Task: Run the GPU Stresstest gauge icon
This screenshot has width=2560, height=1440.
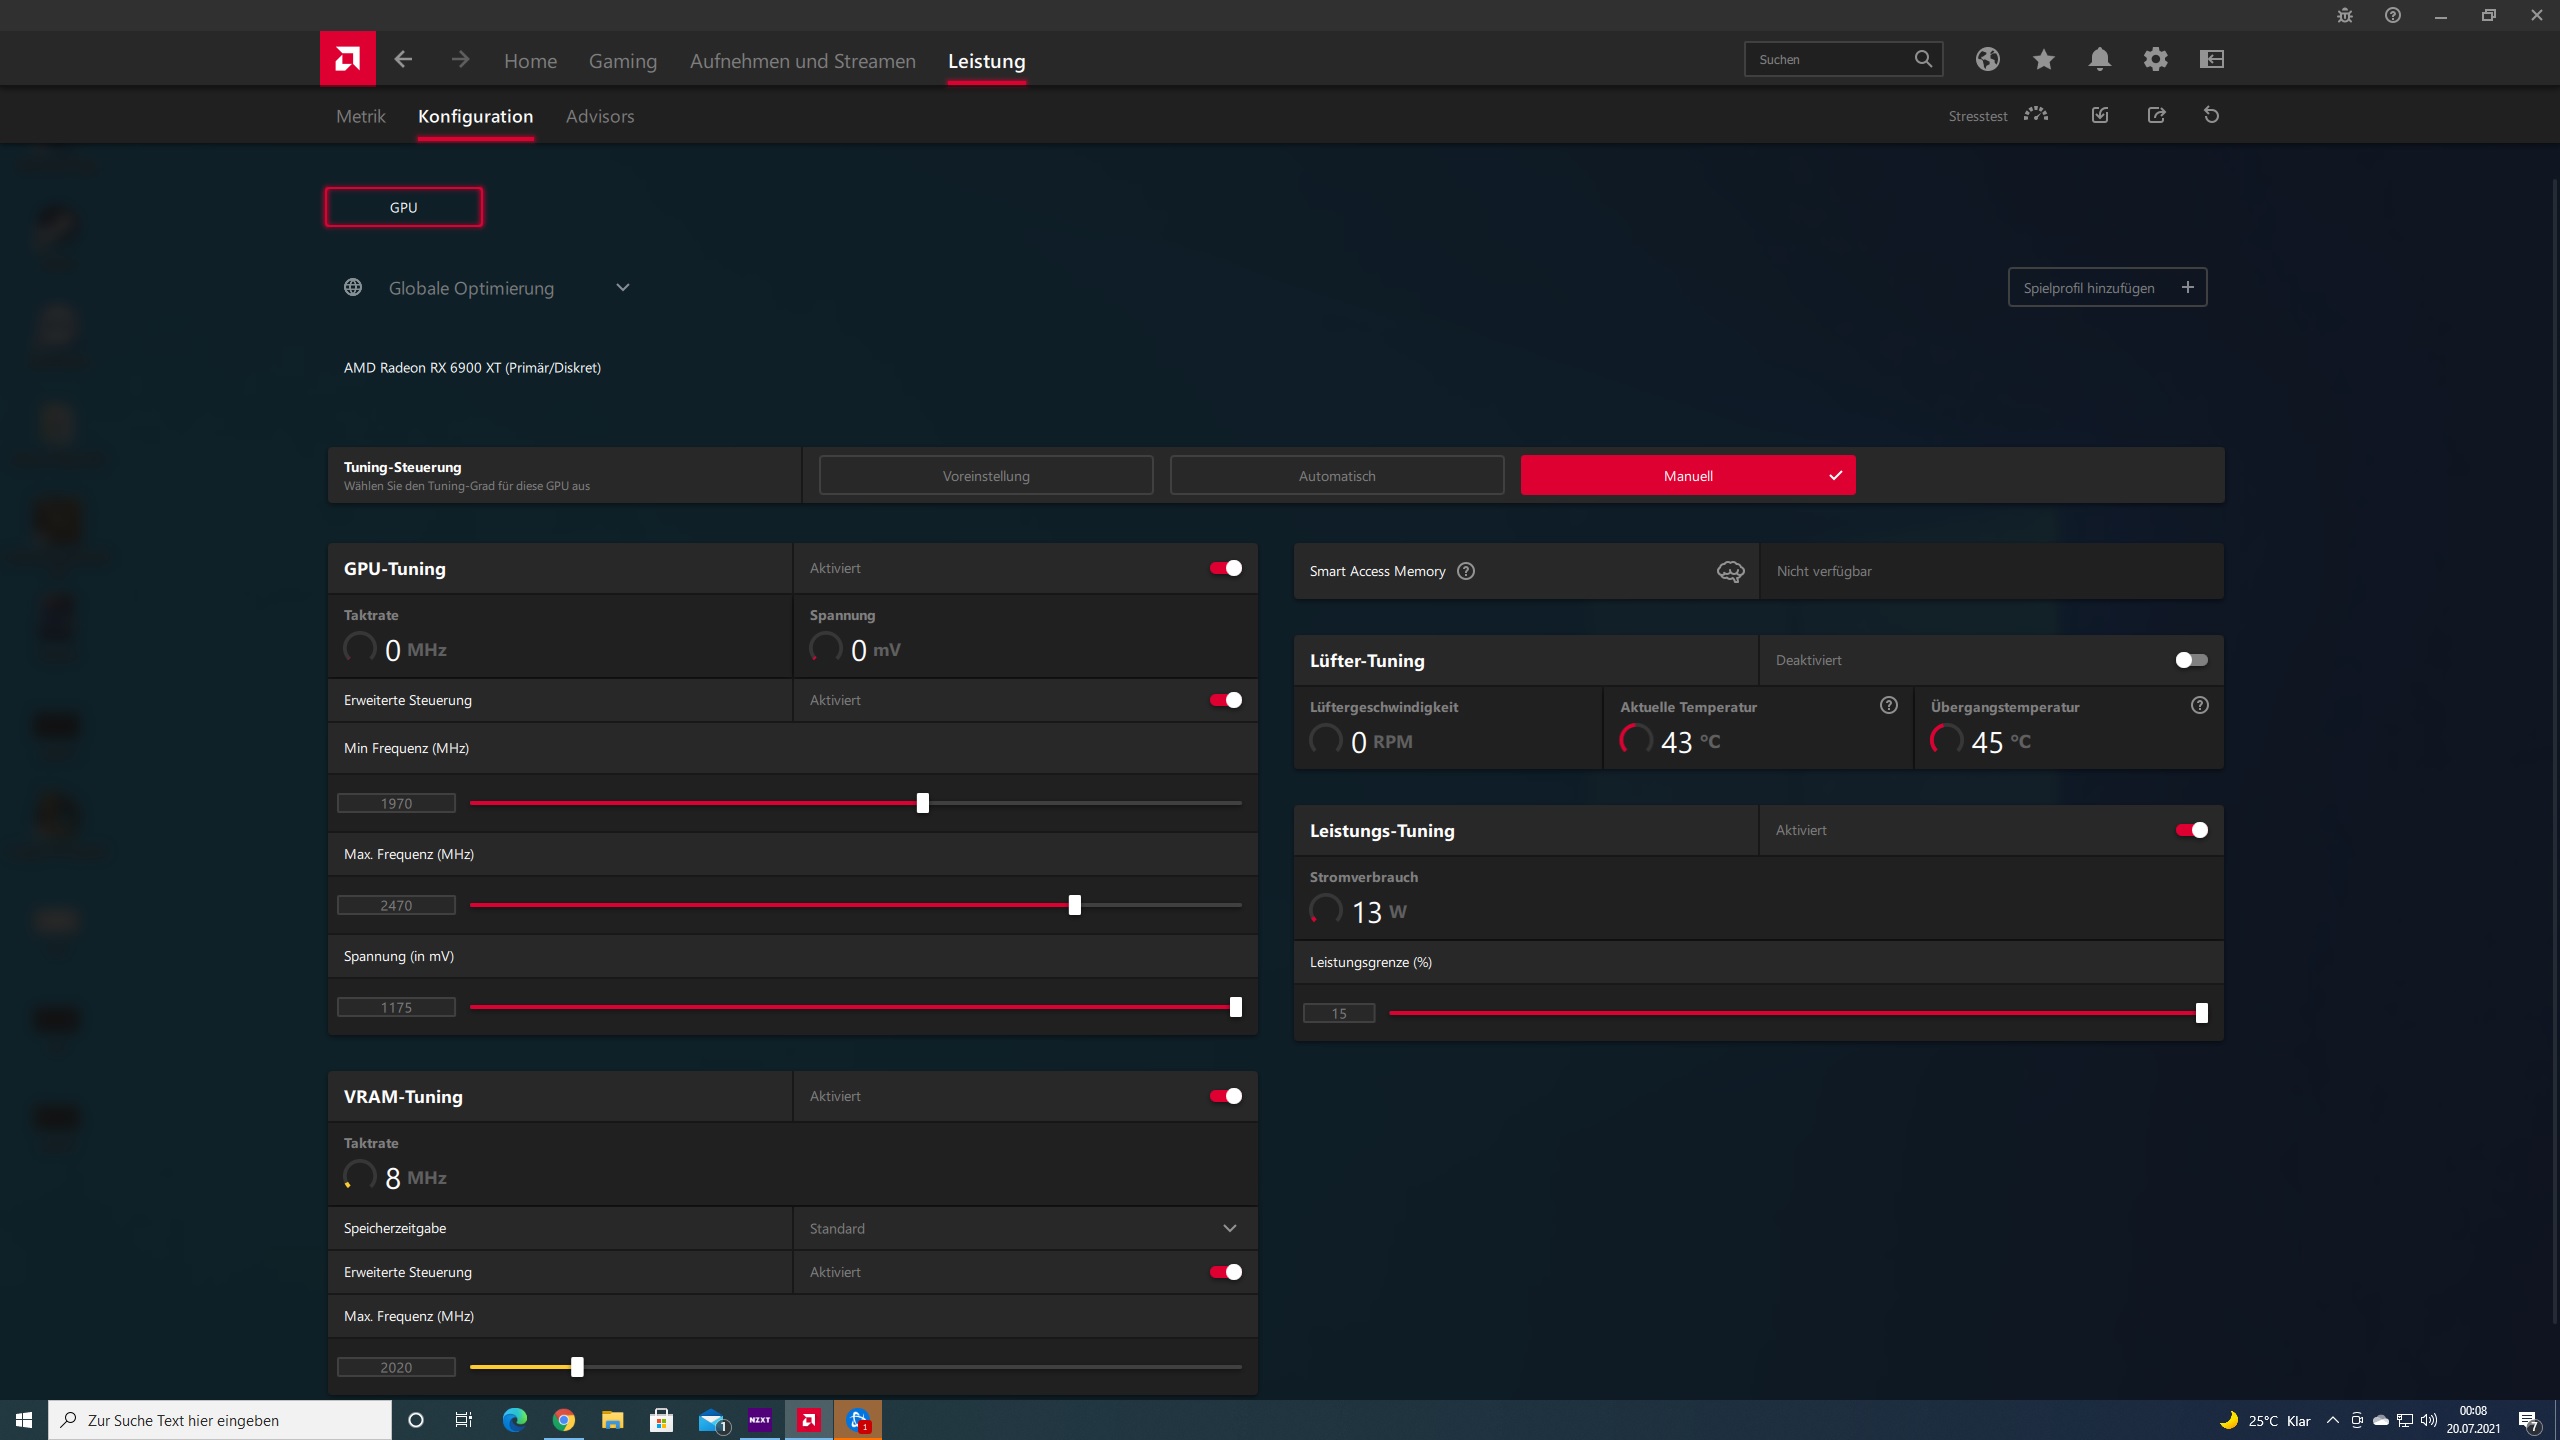Action: [2036, 115]
